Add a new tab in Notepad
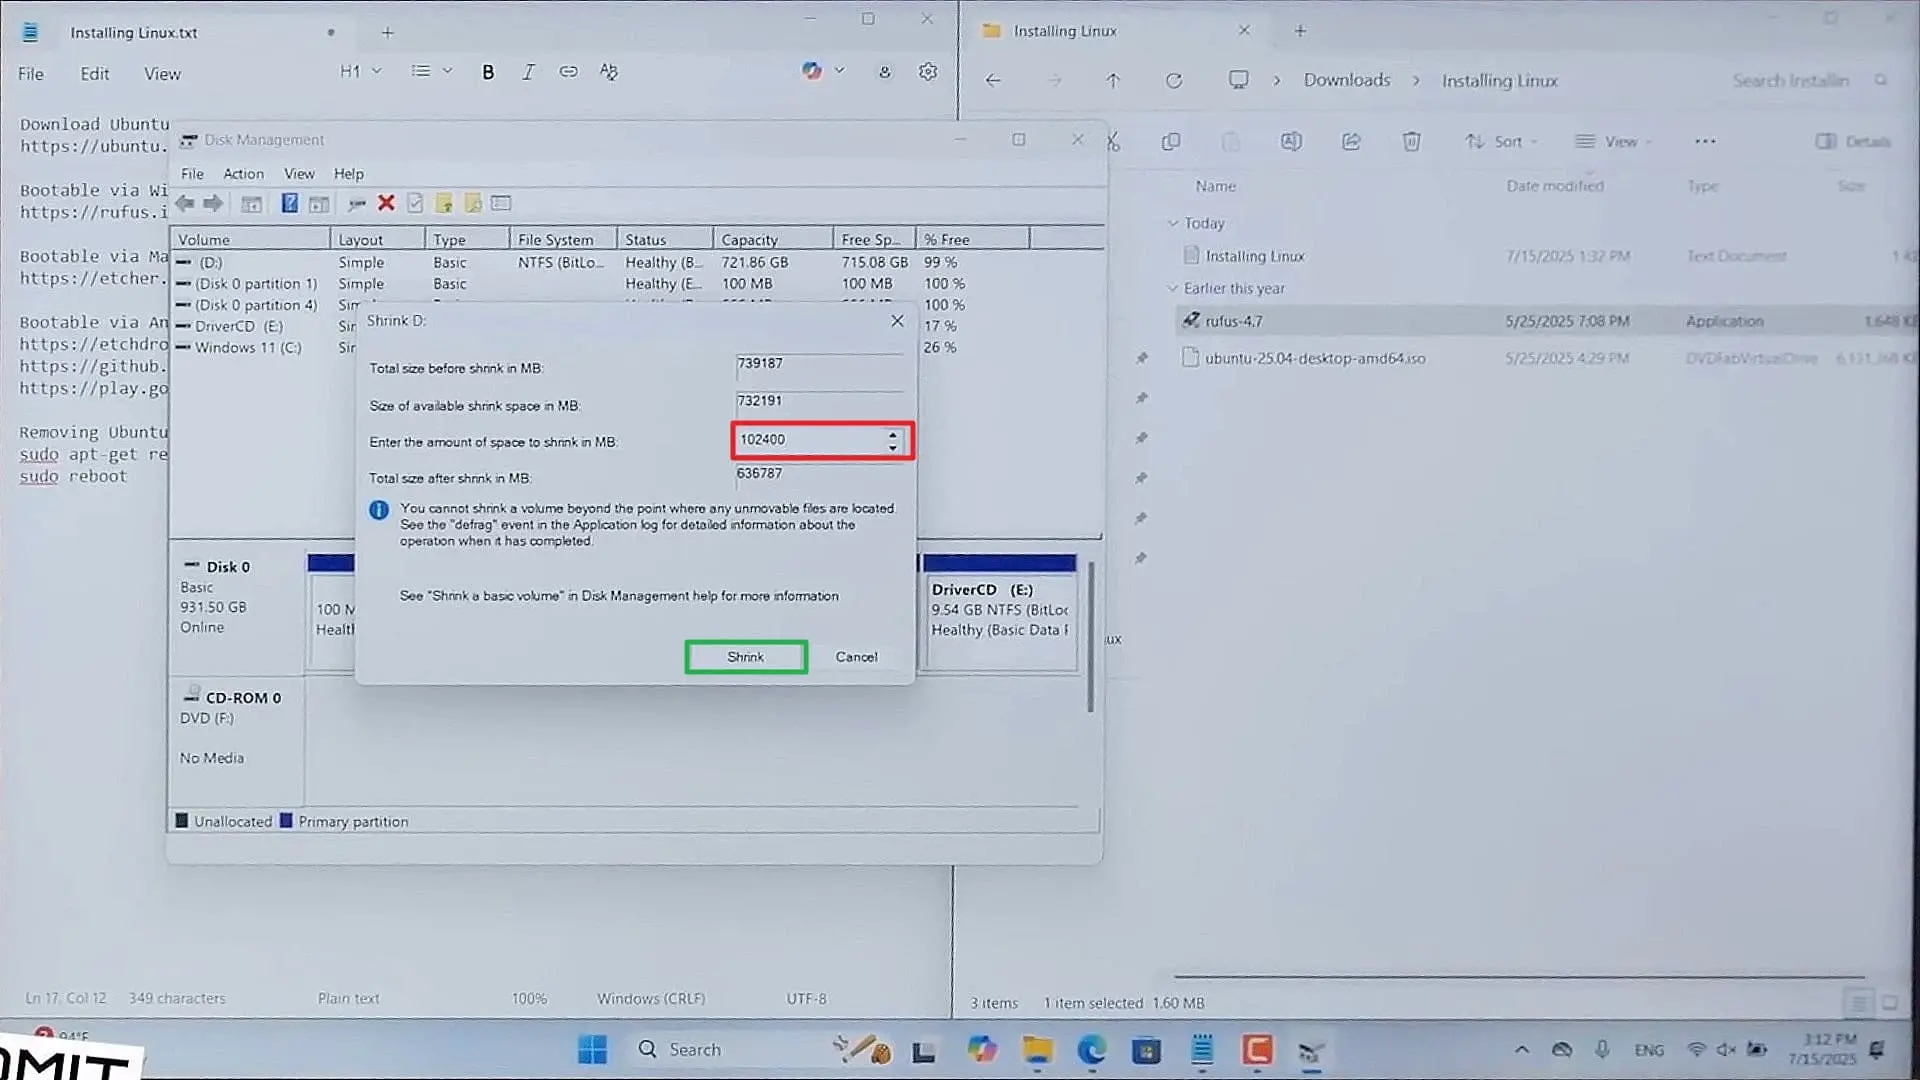 388,33
